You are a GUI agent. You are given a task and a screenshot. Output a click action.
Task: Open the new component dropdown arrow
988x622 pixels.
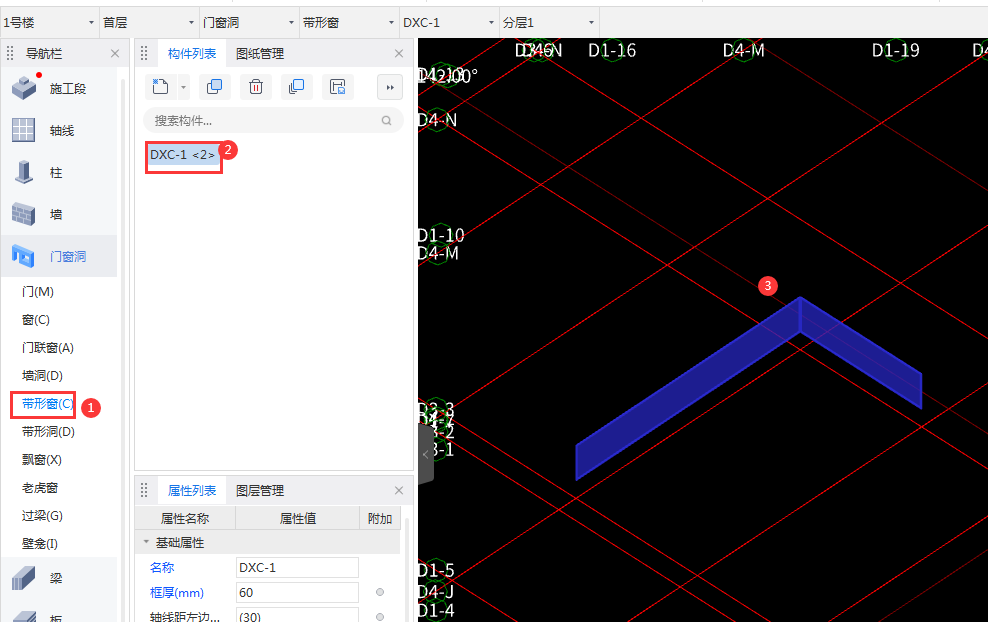(183, 88)
